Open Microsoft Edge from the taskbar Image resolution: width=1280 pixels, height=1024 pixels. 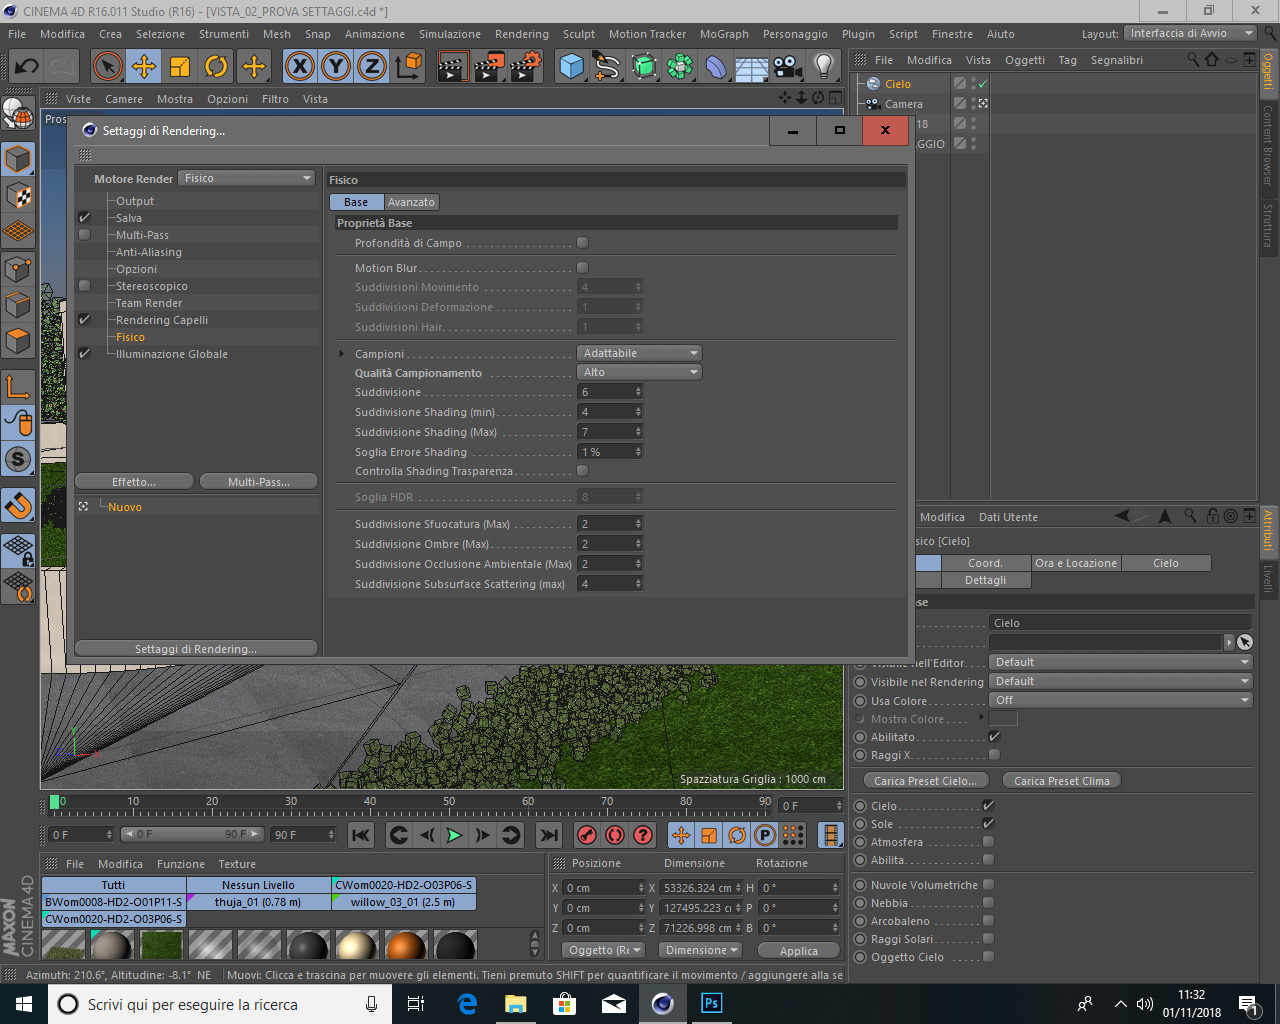point(467,1004)
